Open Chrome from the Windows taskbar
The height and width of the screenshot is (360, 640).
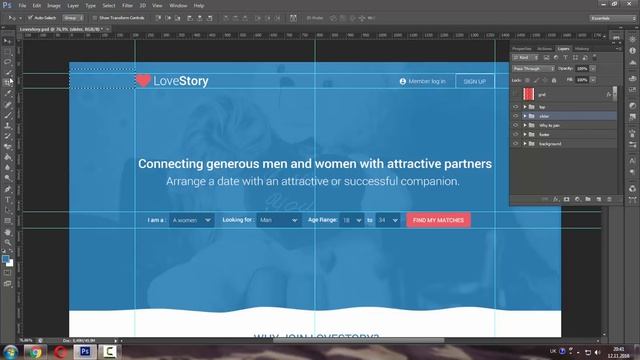coord(35,351)
